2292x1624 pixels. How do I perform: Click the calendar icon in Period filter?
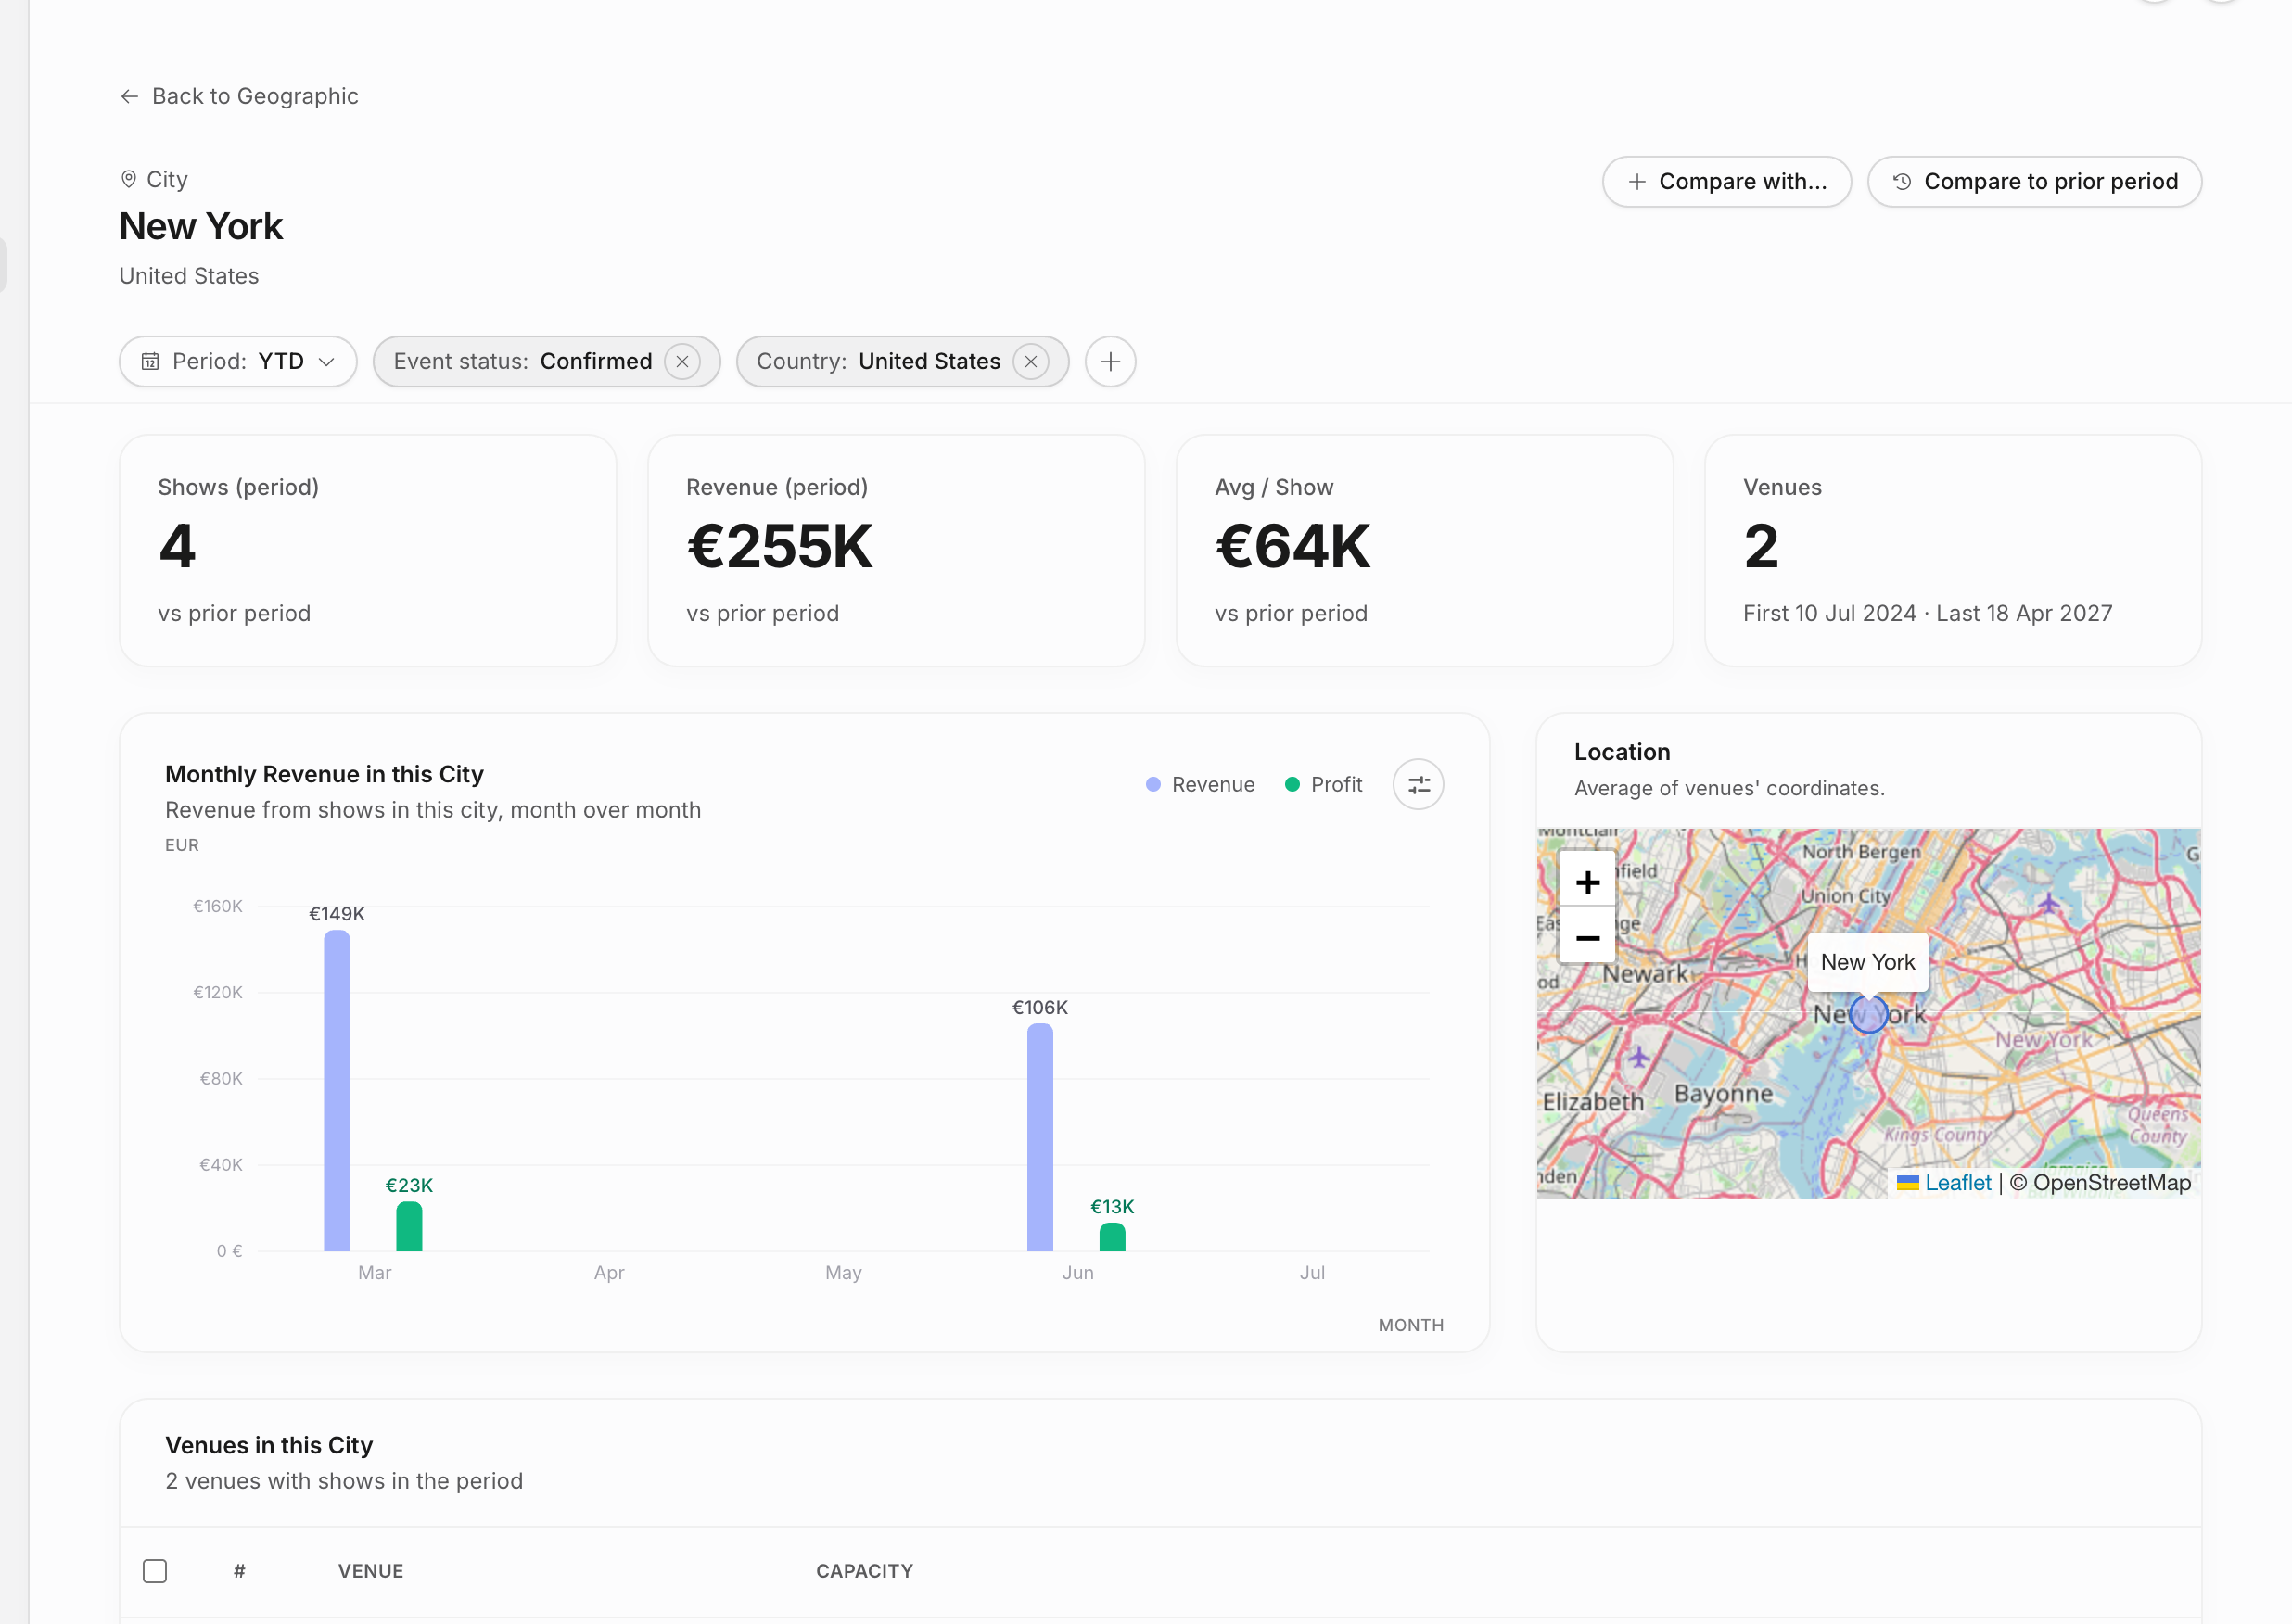tap(150, 361)
